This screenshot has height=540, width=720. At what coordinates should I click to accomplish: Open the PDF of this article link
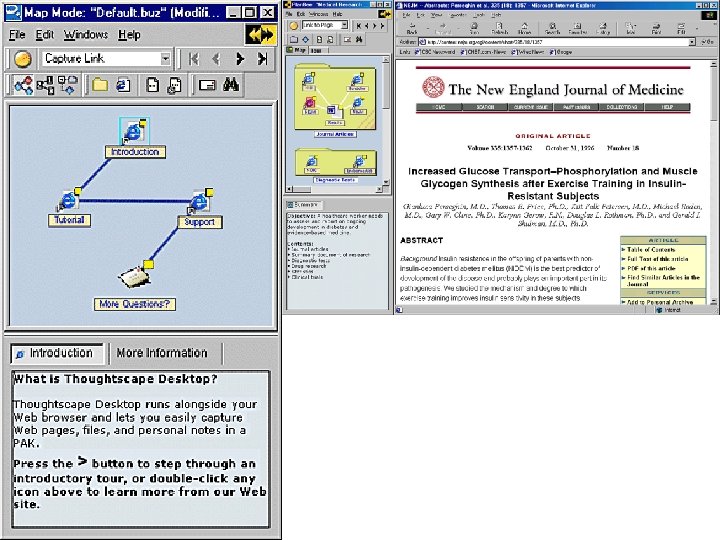pyautogui.click(x=651, y=268)
